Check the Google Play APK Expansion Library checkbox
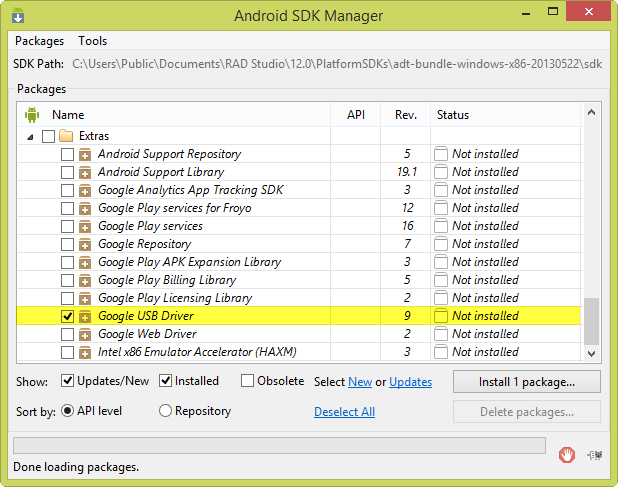618x487 pixels. point(67,262)
